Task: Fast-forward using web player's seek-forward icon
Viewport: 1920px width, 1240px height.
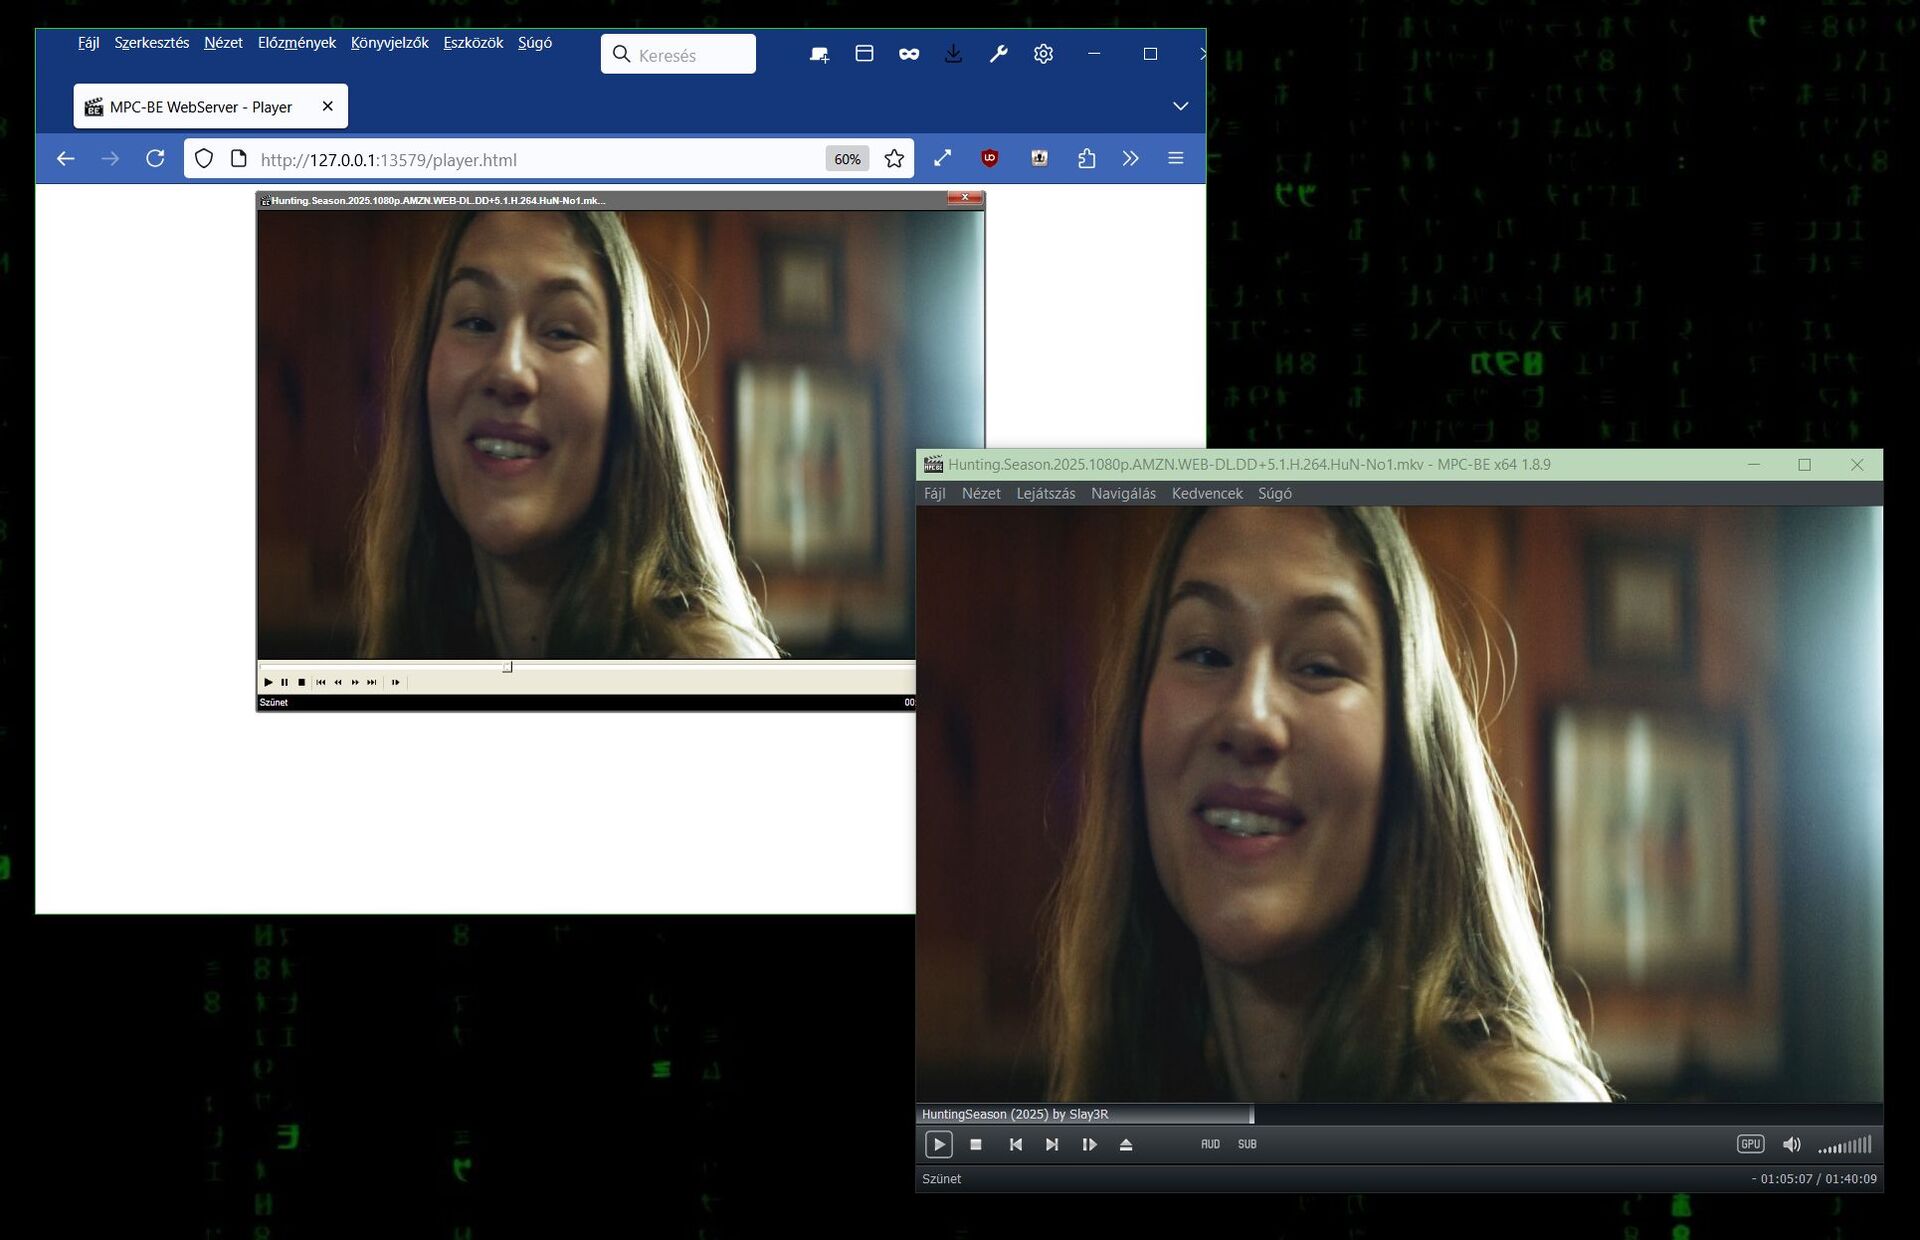Action: pos(355,682)
